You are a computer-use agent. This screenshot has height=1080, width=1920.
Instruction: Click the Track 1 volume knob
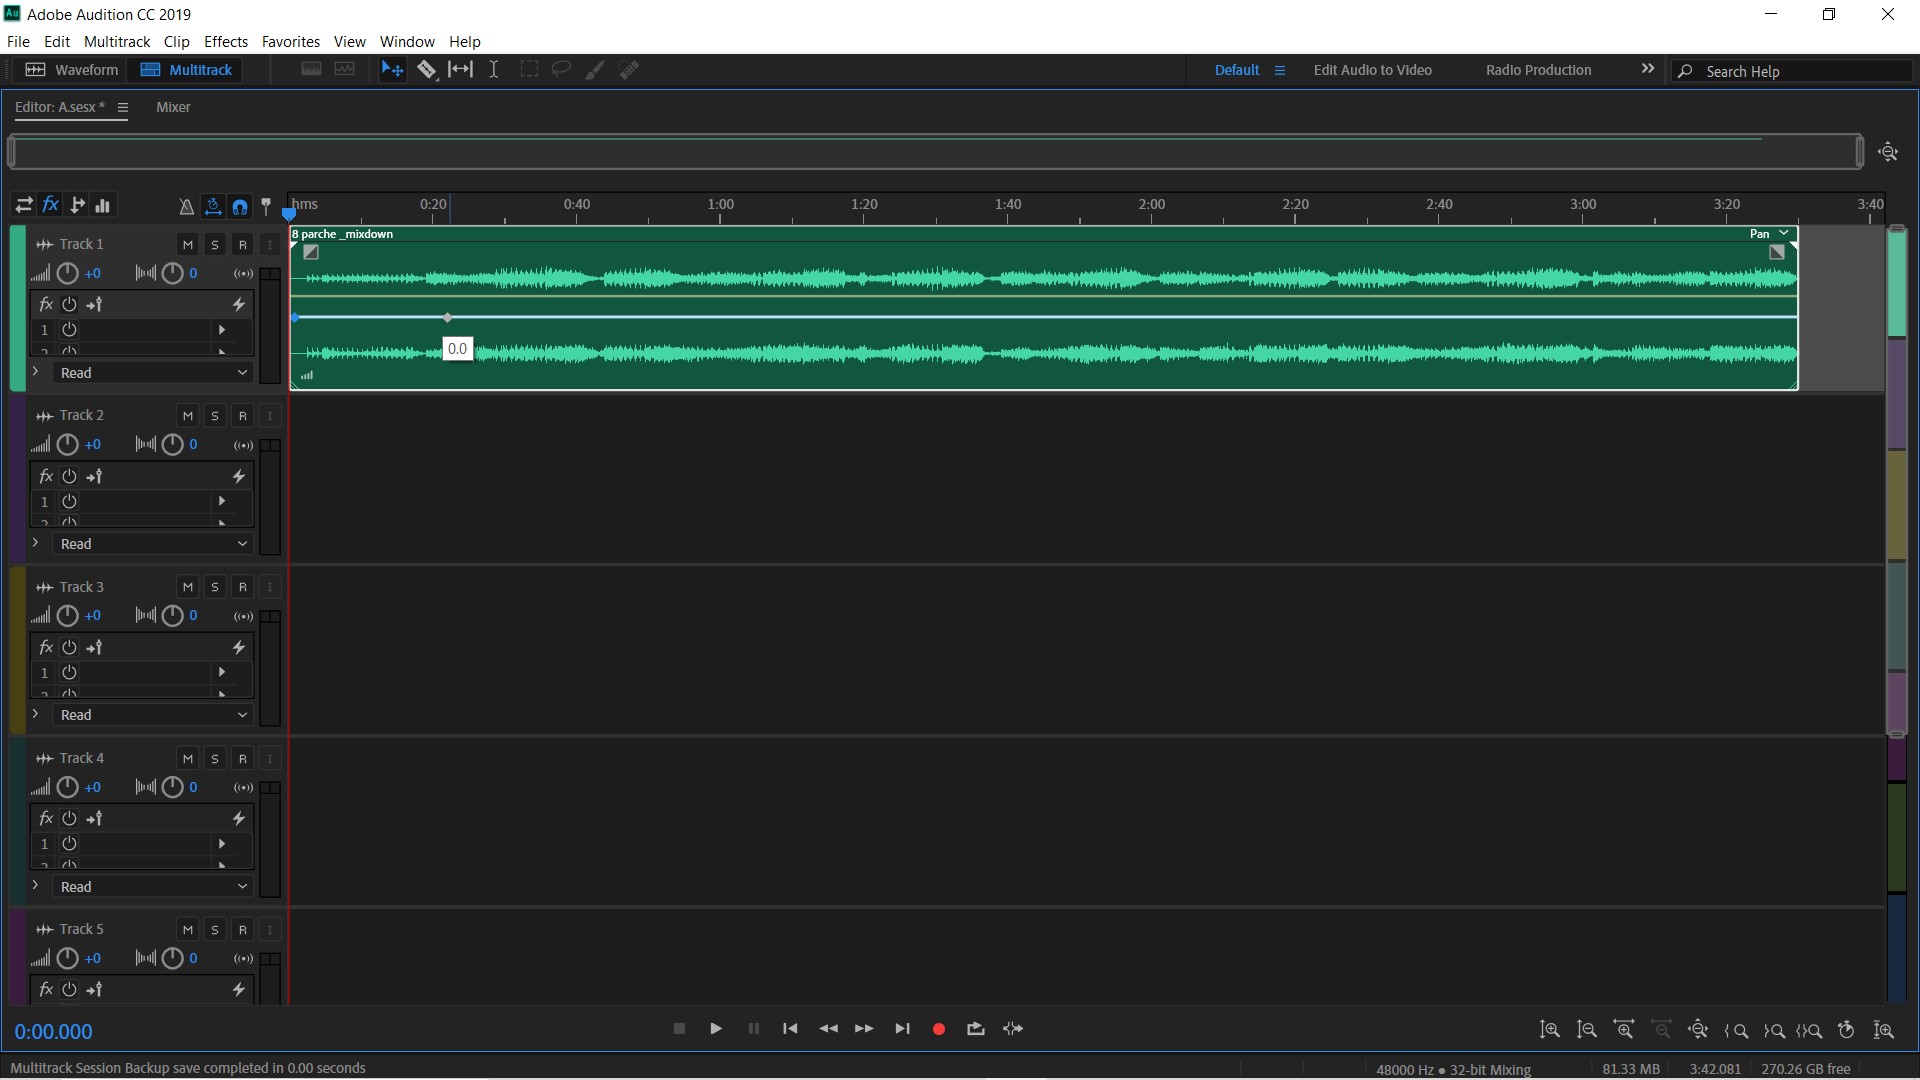[x=67, y=273]
